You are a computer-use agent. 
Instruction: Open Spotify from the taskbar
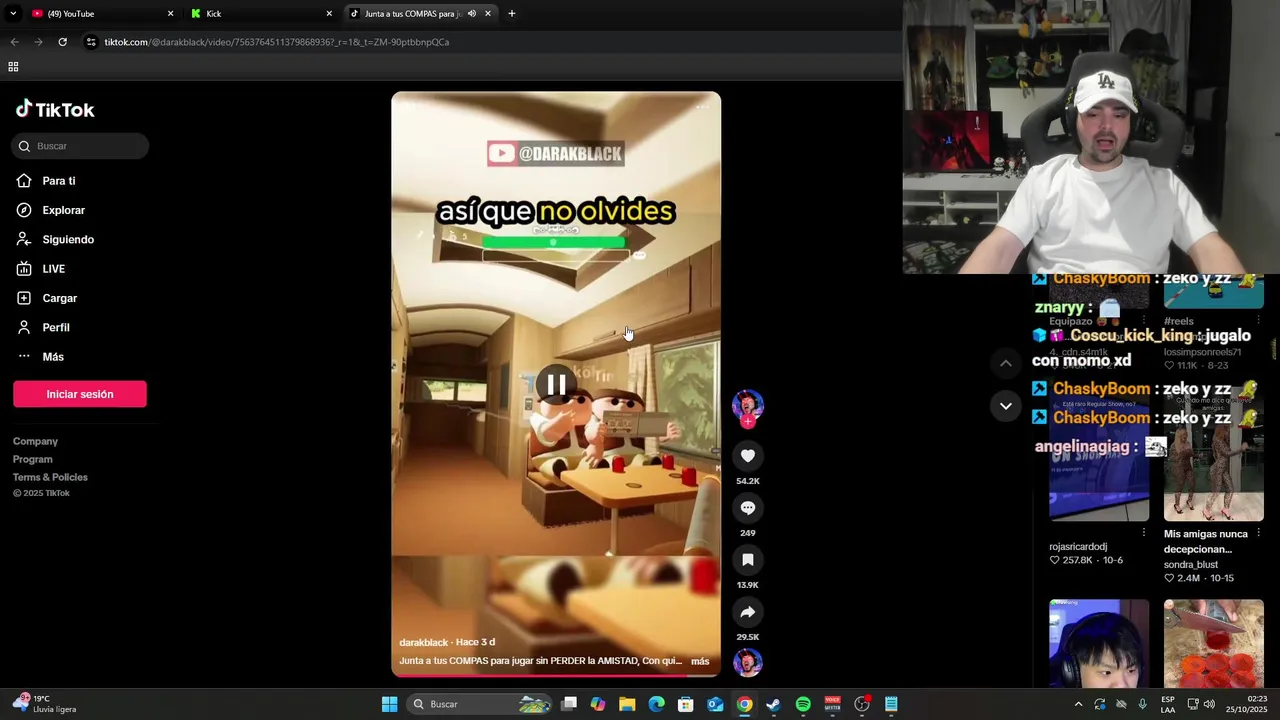[803, 704]
